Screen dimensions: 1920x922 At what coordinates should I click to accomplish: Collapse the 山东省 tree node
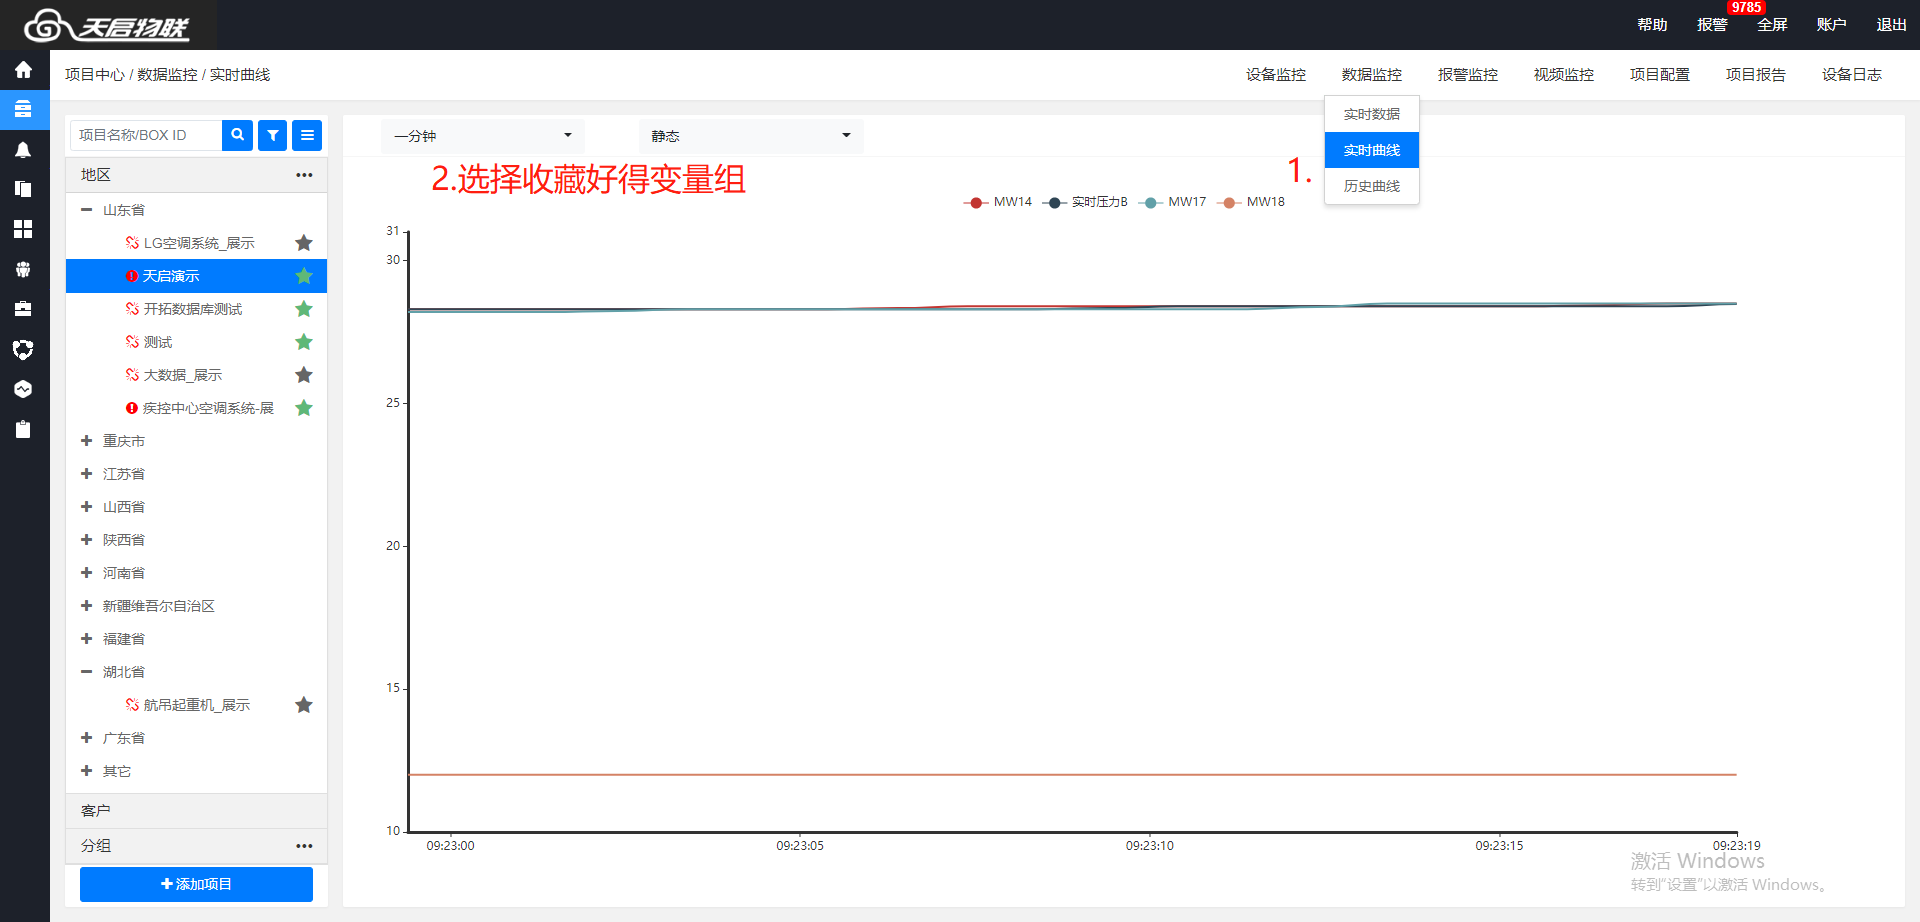pos(87,210)
